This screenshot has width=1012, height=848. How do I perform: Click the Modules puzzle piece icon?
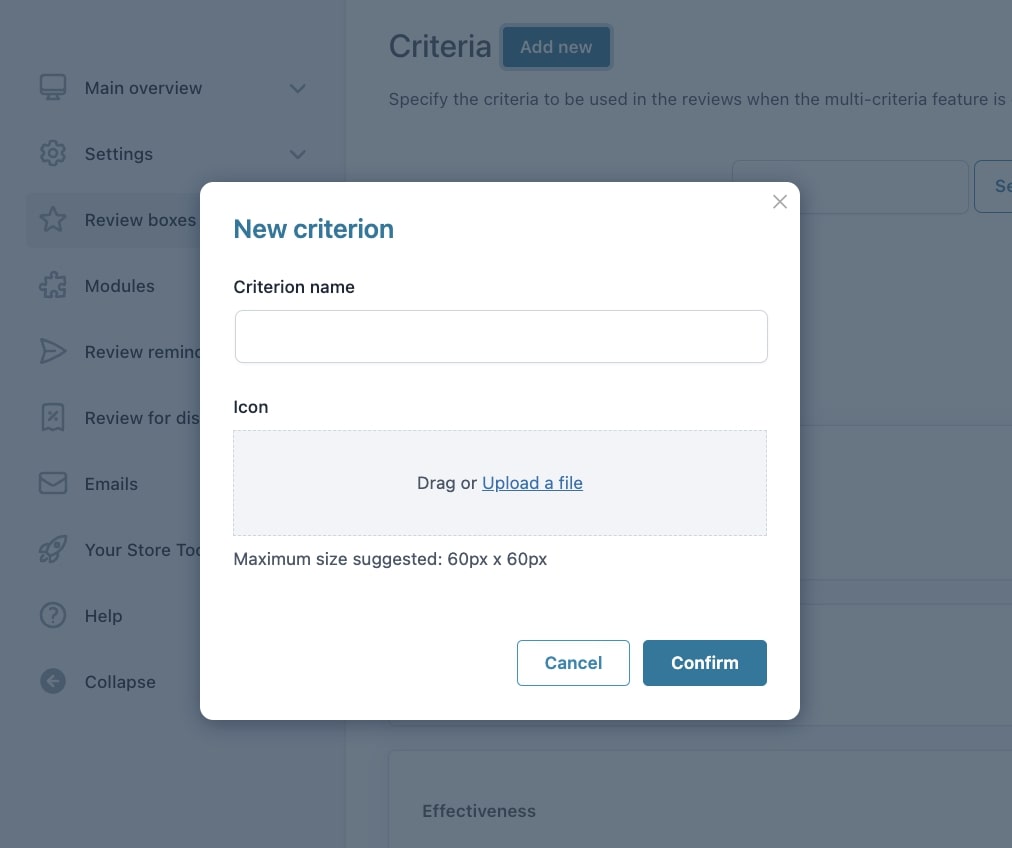tap(53, 286)
